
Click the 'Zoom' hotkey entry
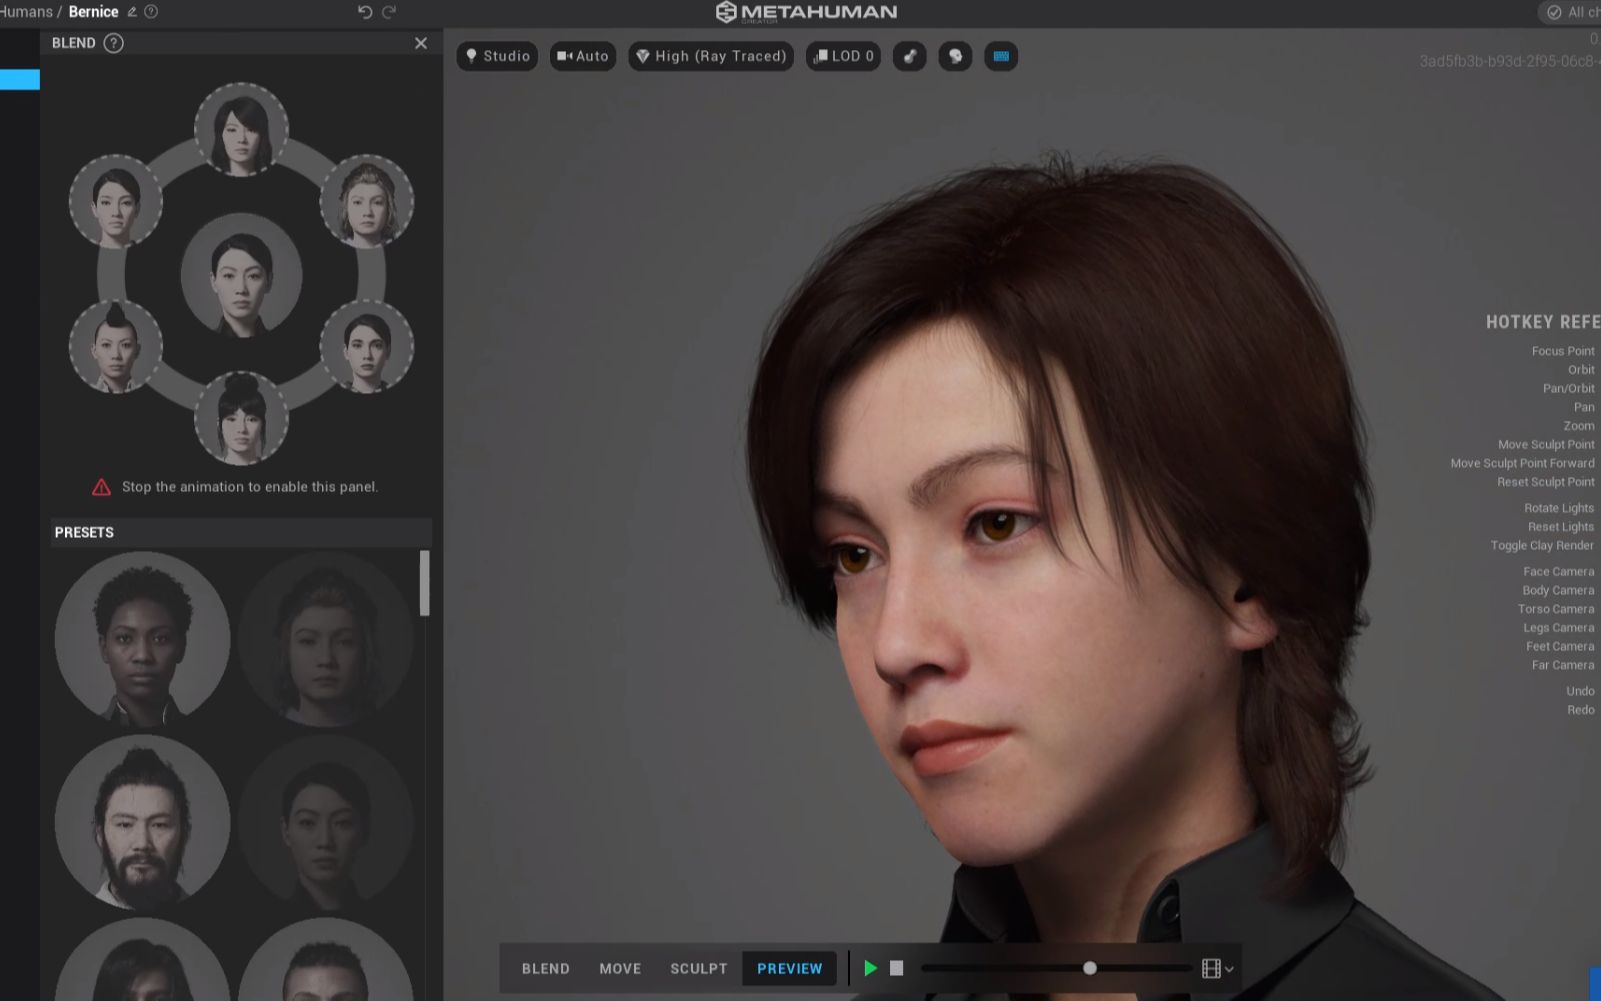click(1579, 426)
